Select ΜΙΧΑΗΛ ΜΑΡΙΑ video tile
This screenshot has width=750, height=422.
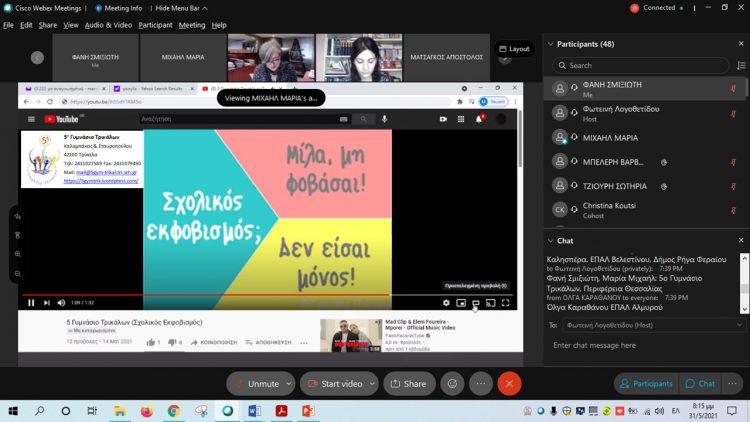(x=183, y=57)
